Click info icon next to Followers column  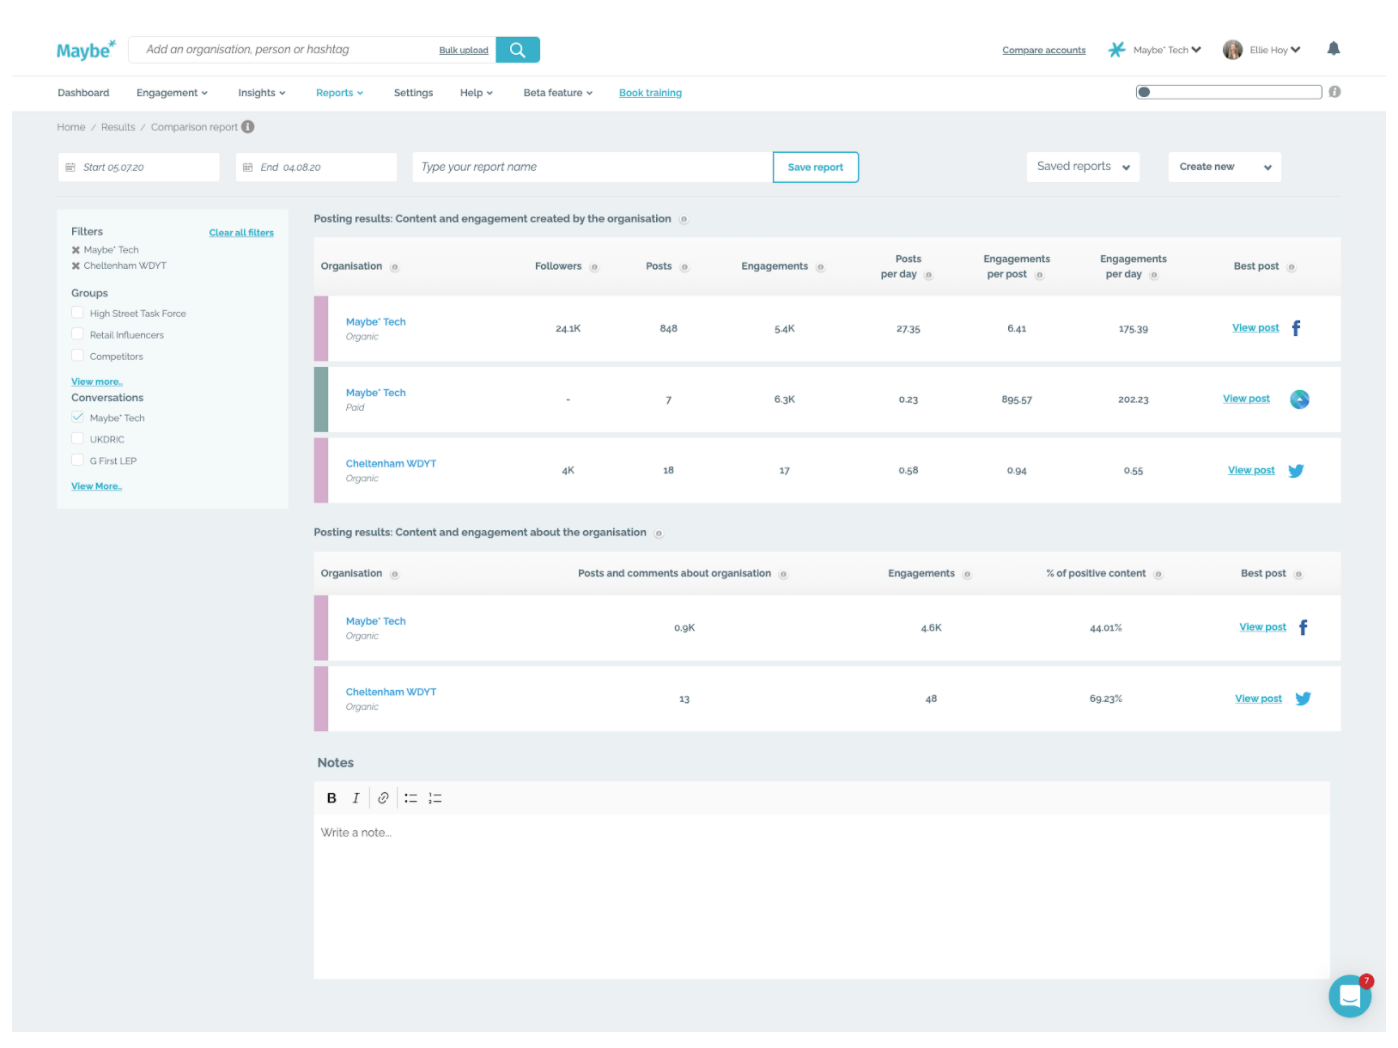594,267
